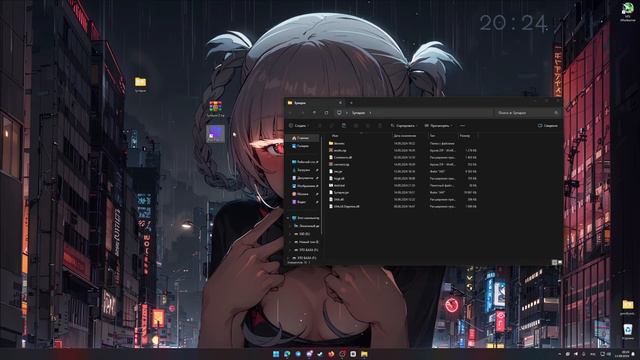The height and width of the screenshot is (360, 640).
Task: Expand the SSD (D:) drive node
Action: (290, 234)
